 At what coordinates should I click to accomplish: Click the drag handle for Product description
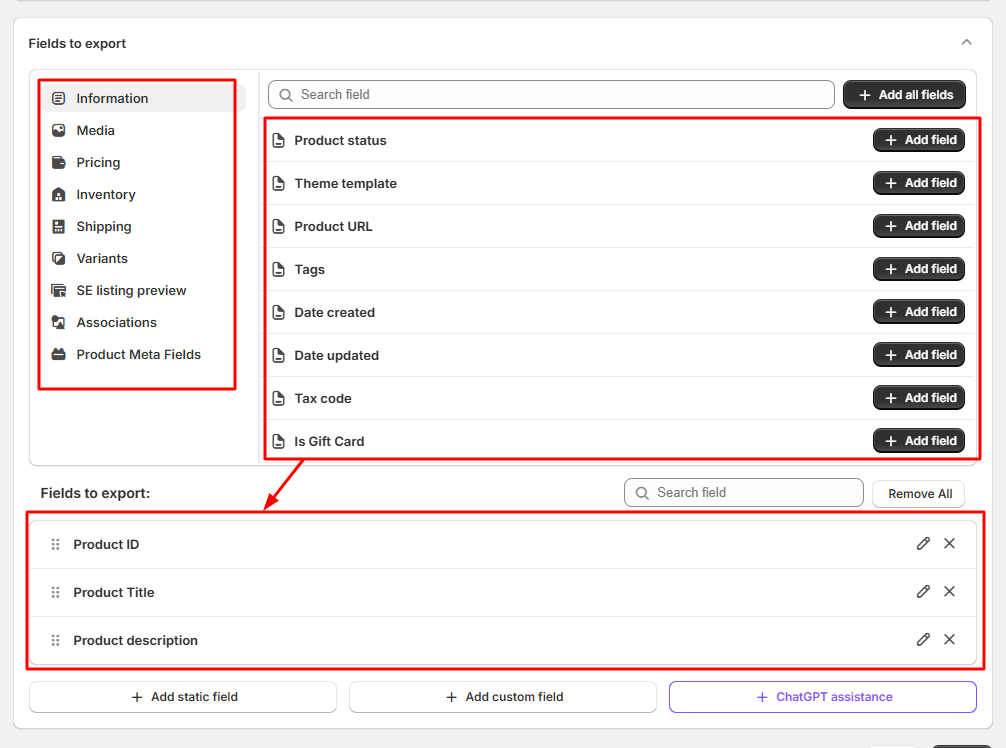(56, 640)
